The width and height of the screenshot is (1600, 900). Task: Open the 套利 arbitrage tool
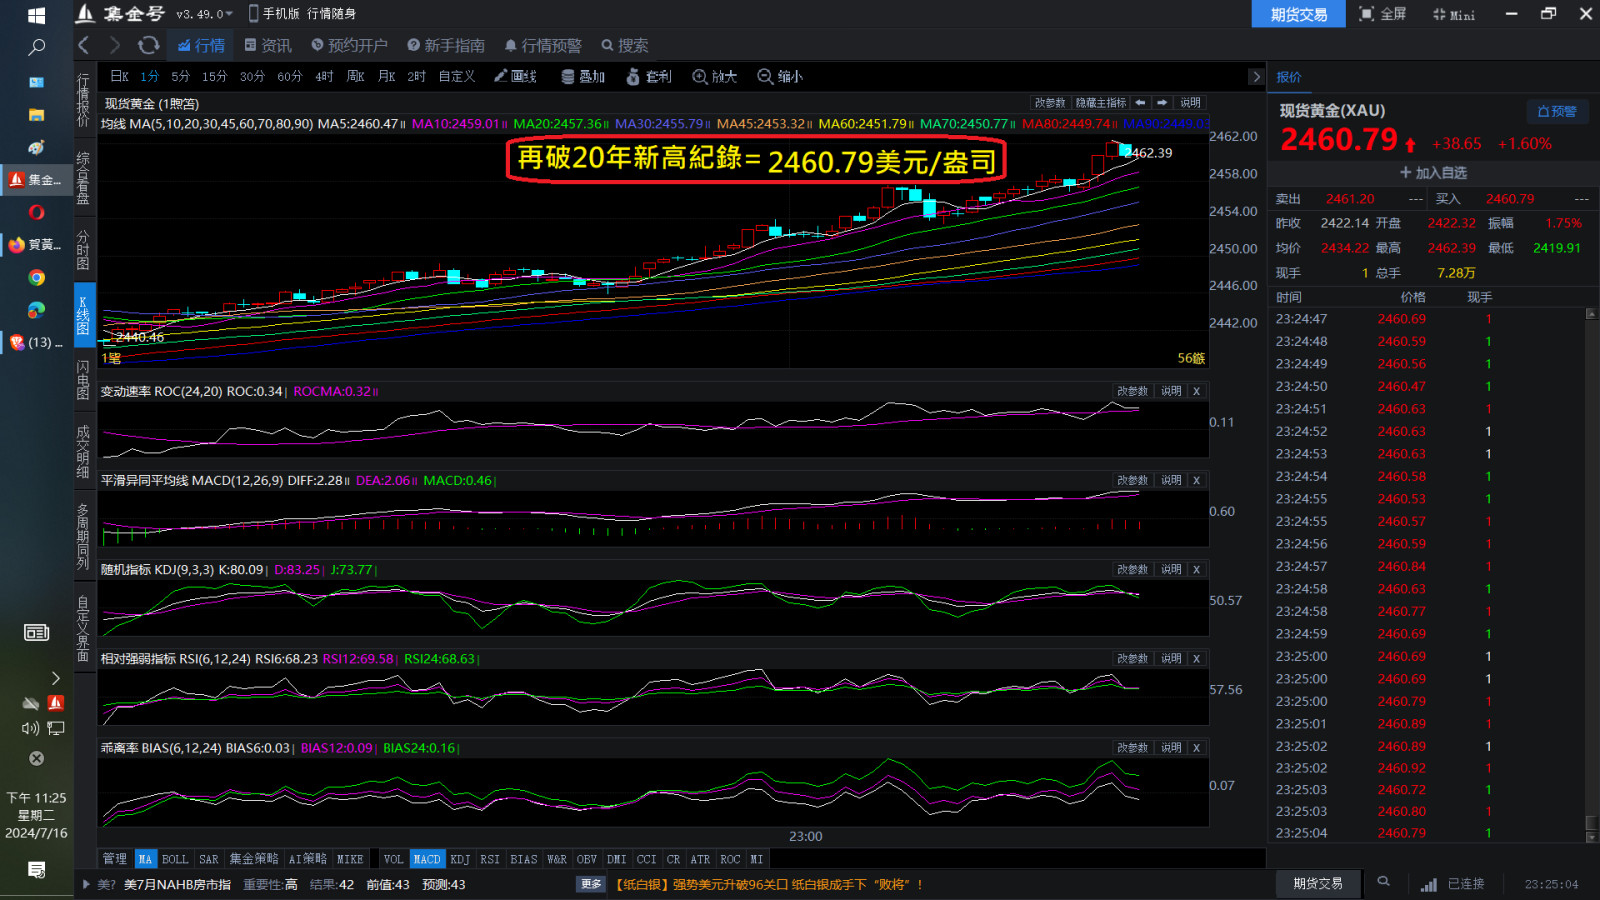[648, 76]
